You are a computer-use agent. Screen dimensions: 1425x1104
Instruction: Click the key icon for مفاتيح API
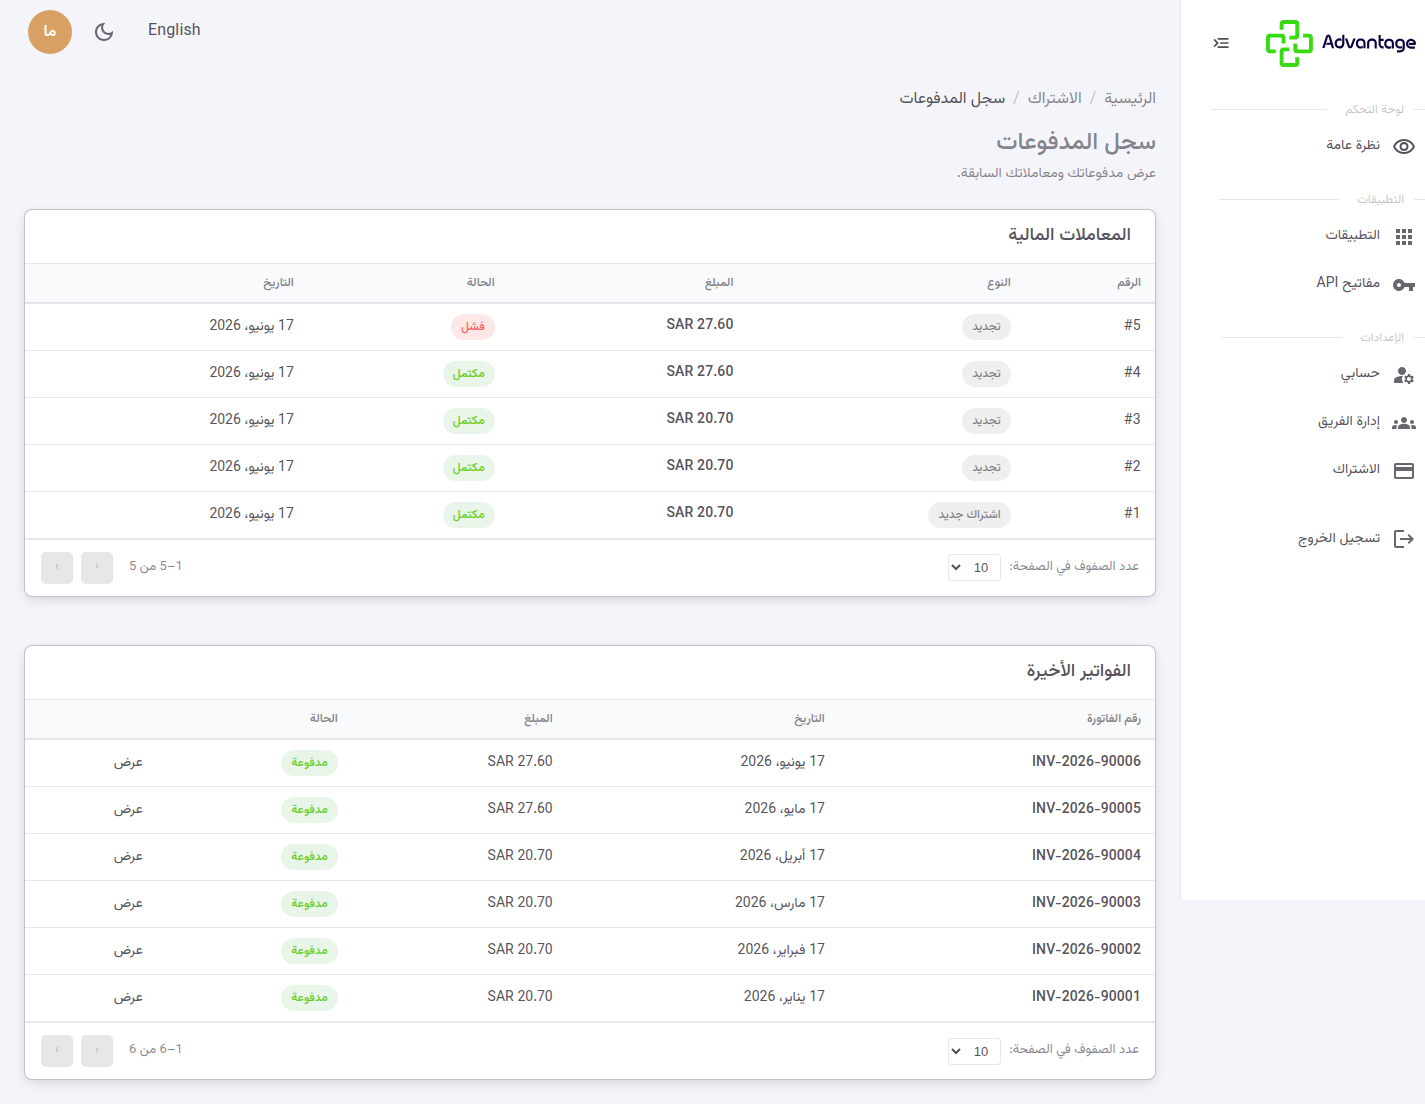pyautogui.click(x=1404, y=285)
